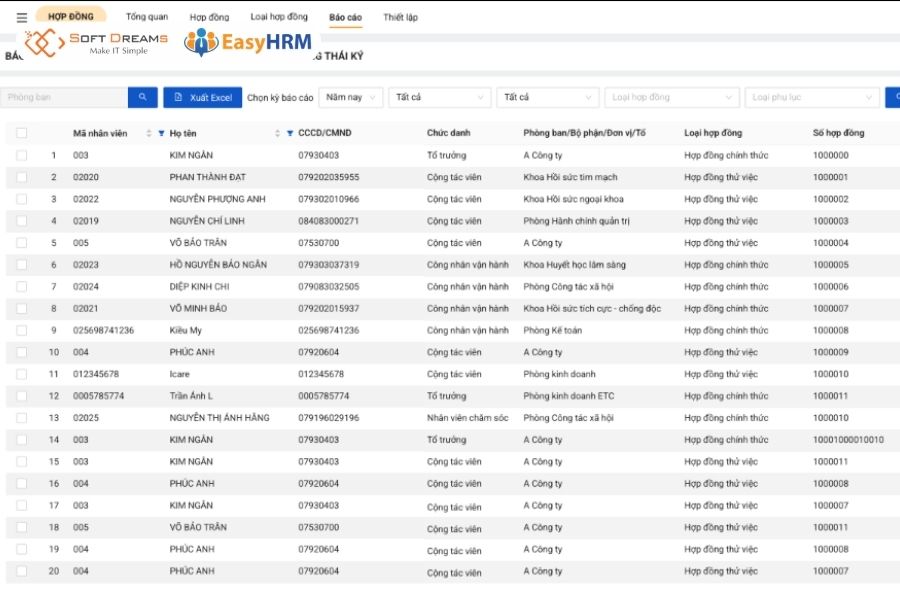
Task: Sort by Mã nhân viên sort arrows
Action: pos(149,133)
